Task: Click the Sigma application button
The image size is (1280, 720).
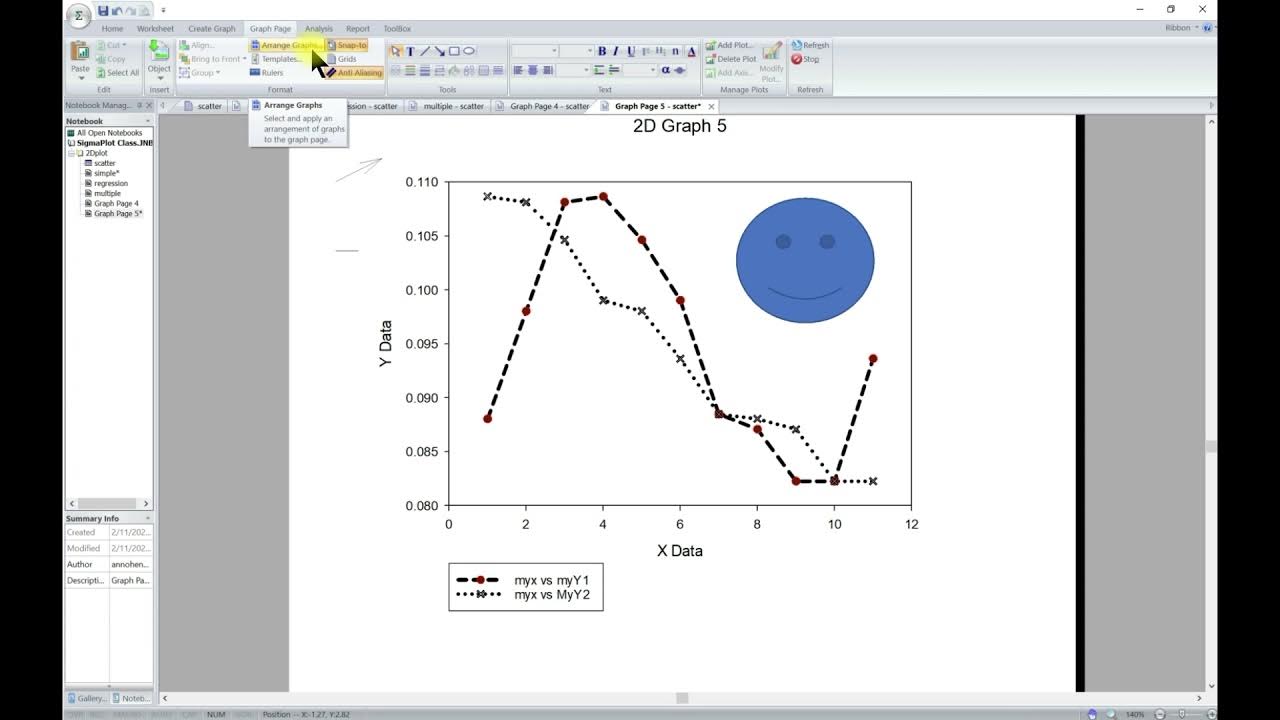Action: click(x=79, y=15)
